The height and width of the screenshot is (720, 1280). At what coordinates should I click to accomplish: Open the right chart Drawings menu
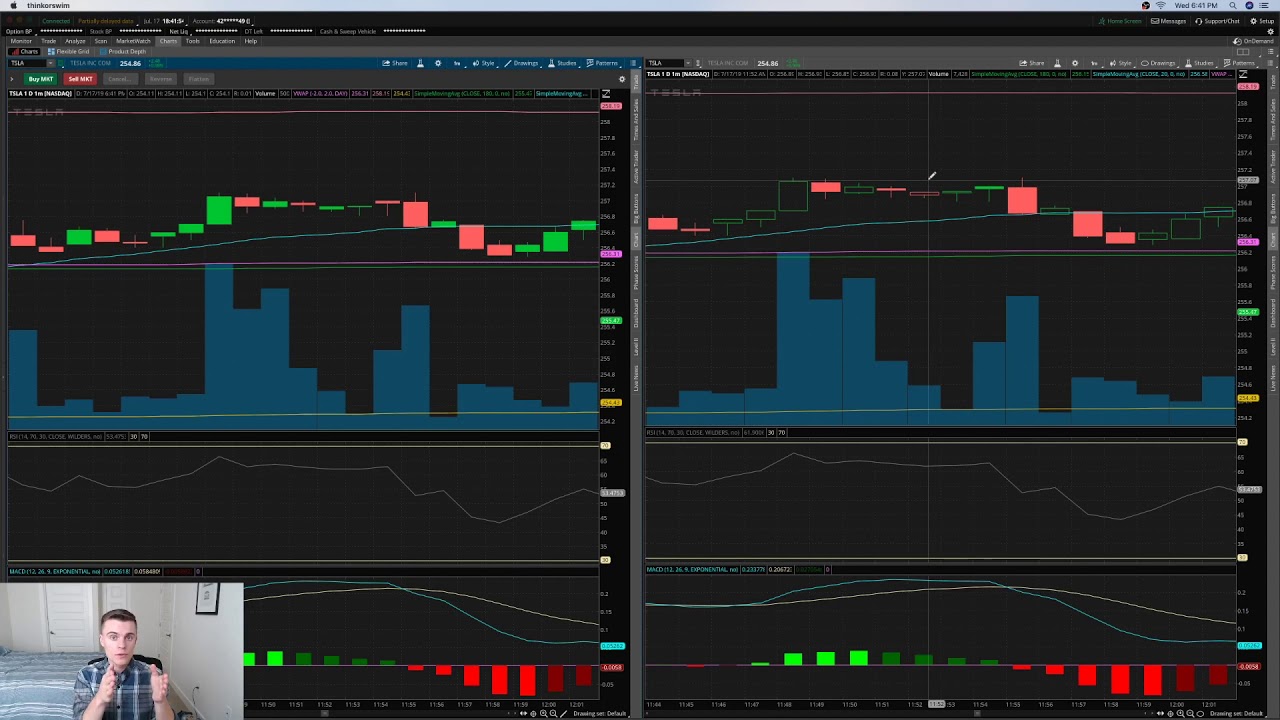tap(1158, 63)
